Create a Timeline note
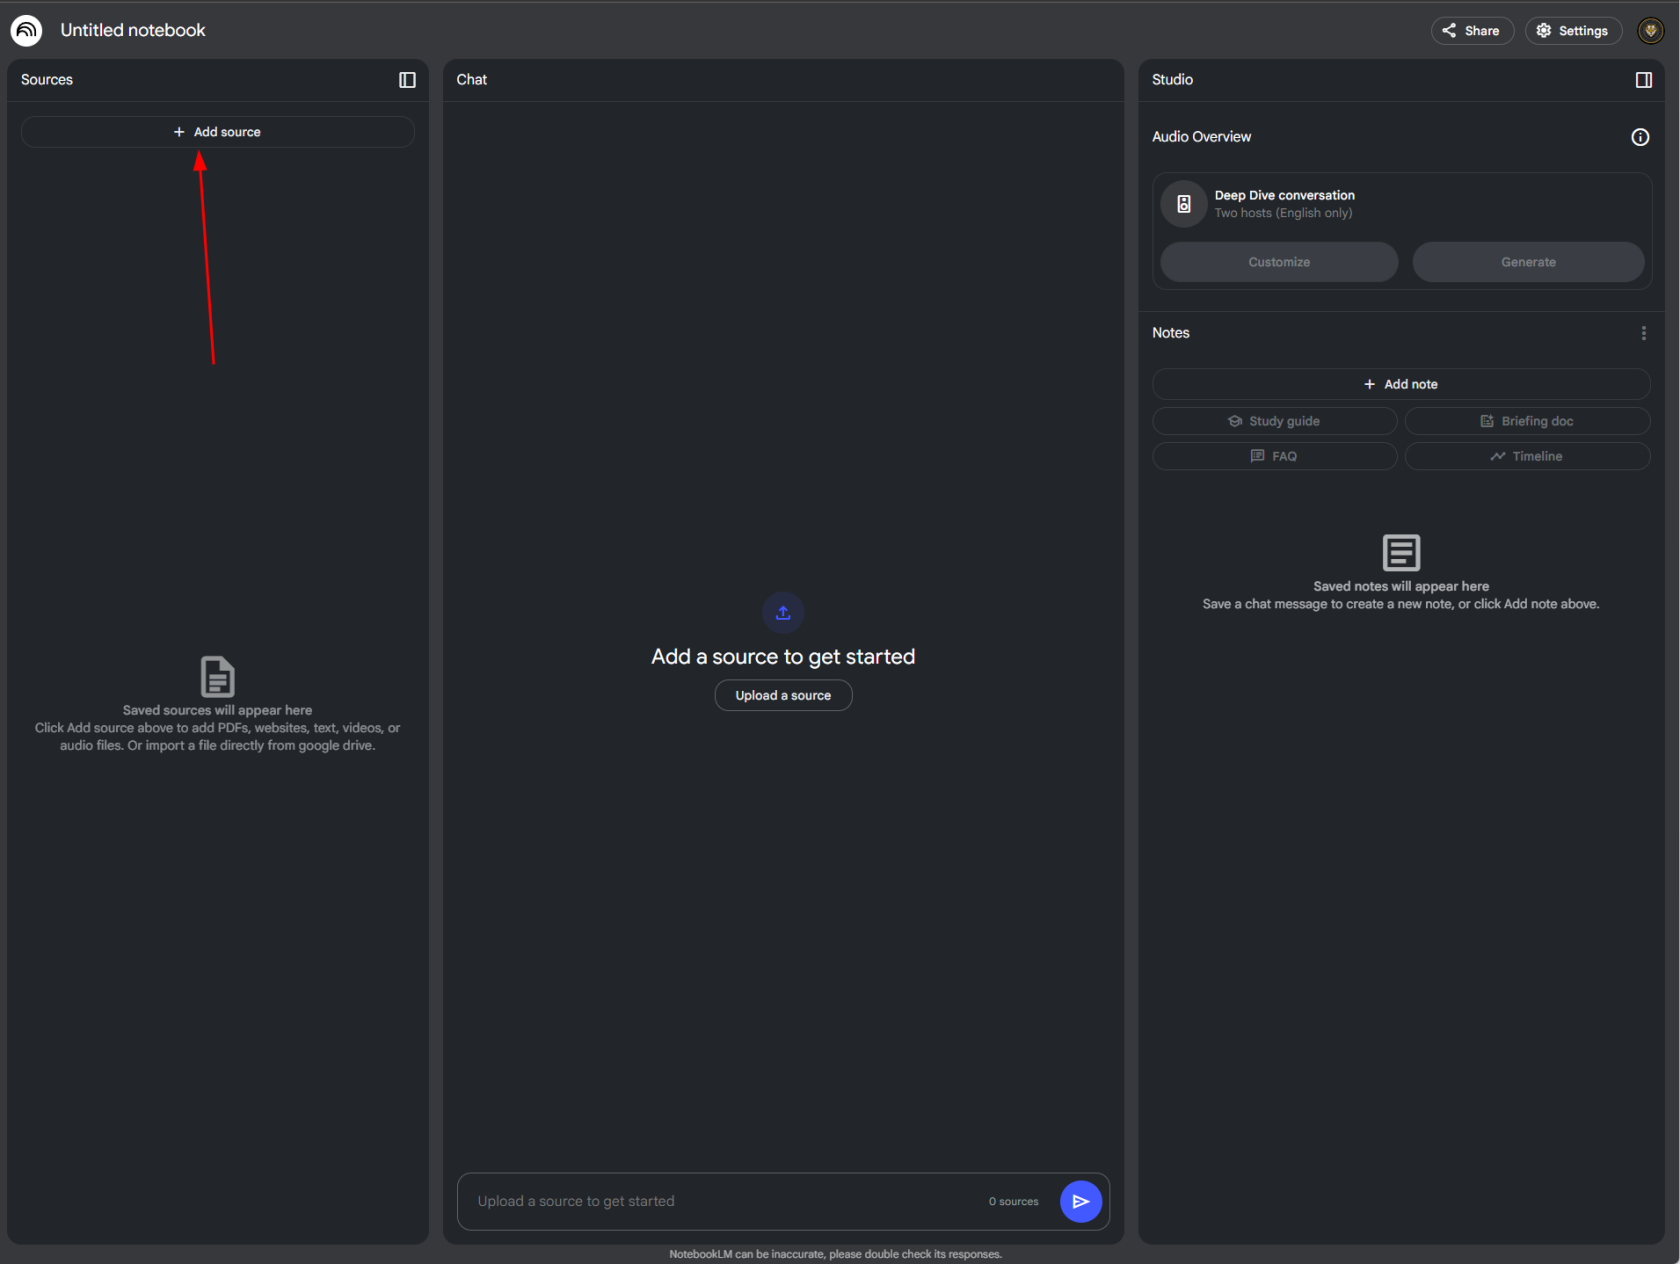 click(x=1527, y=456)
